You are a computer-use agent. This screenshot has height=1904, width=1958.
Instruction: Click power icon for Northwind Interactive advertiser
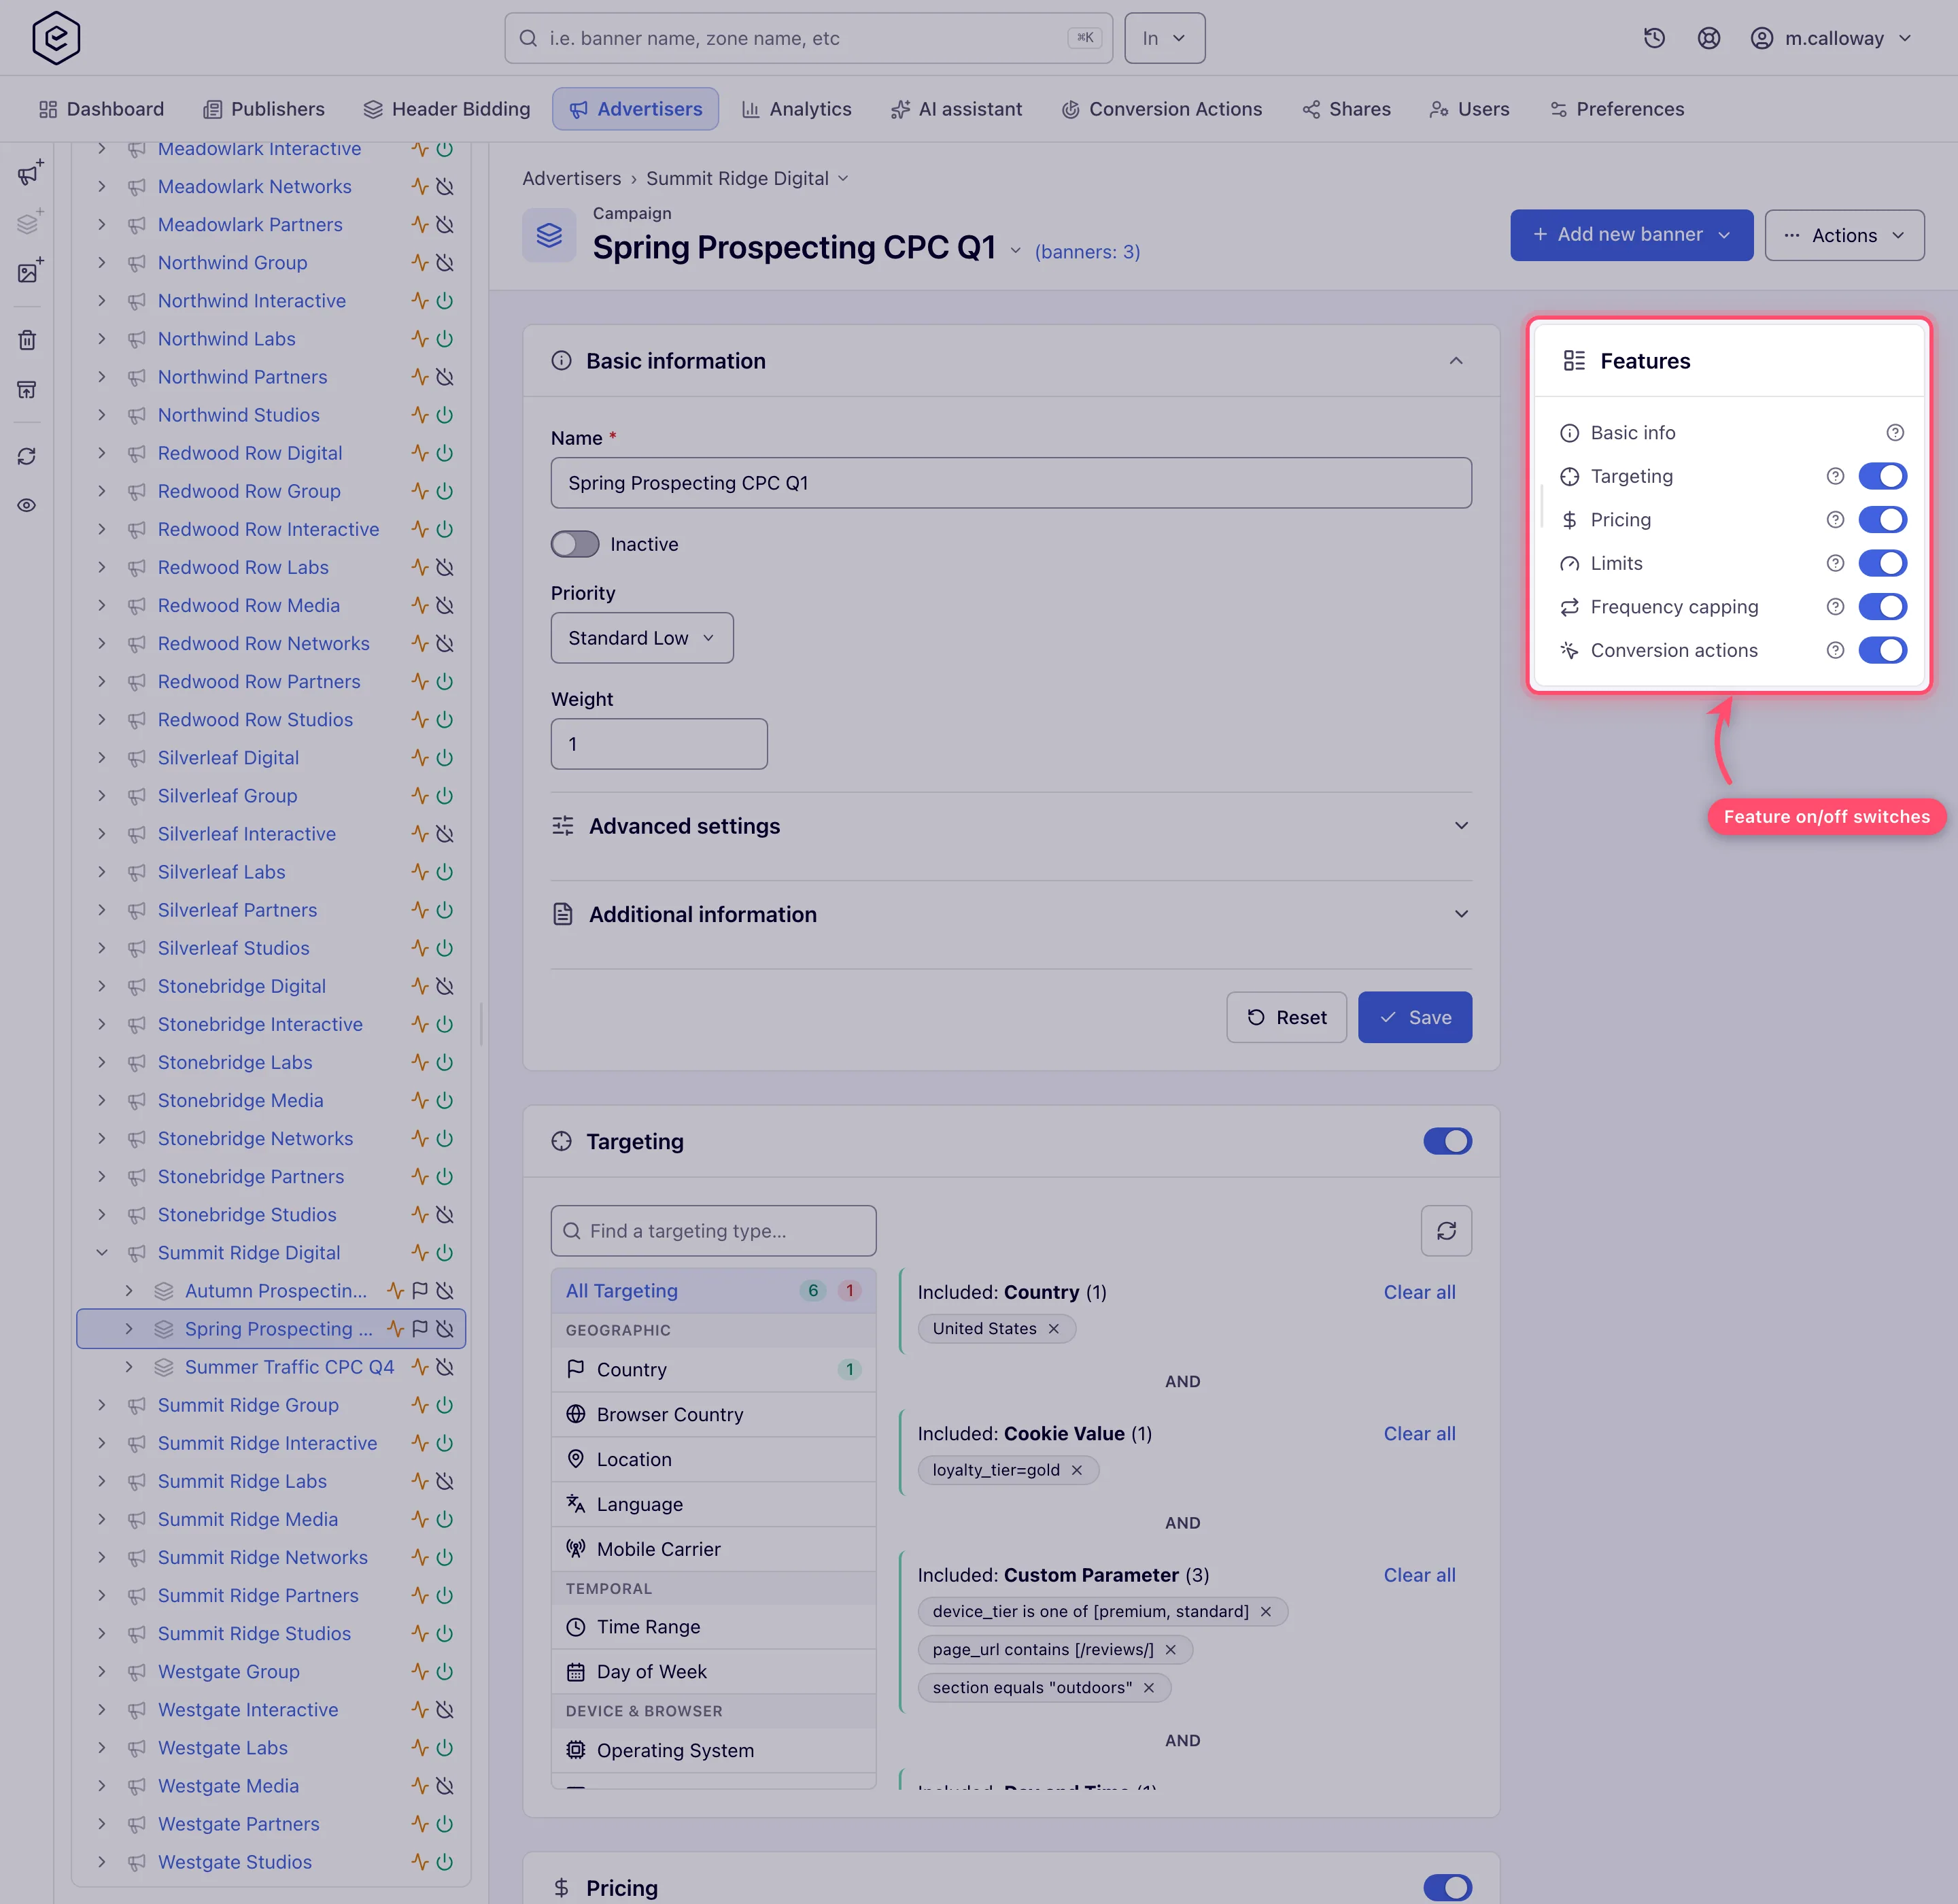(x=445, y=301)
